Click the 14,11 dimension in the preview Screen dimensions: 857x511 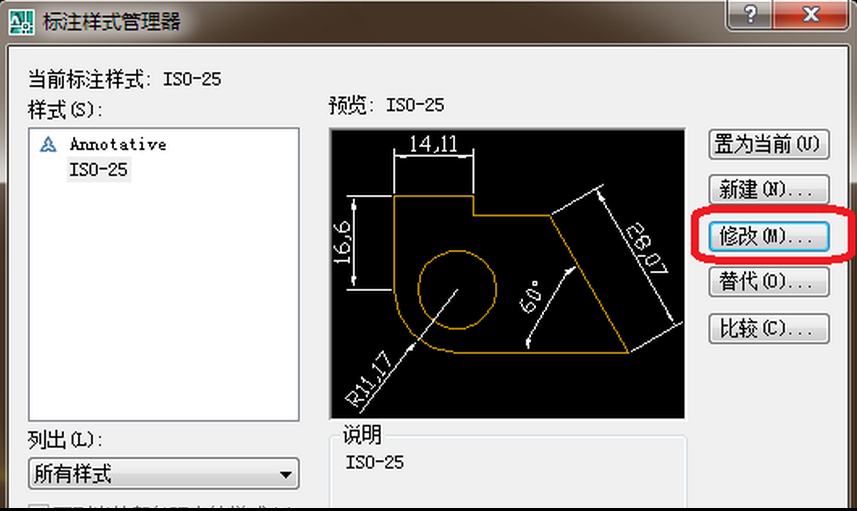point(432,144)
